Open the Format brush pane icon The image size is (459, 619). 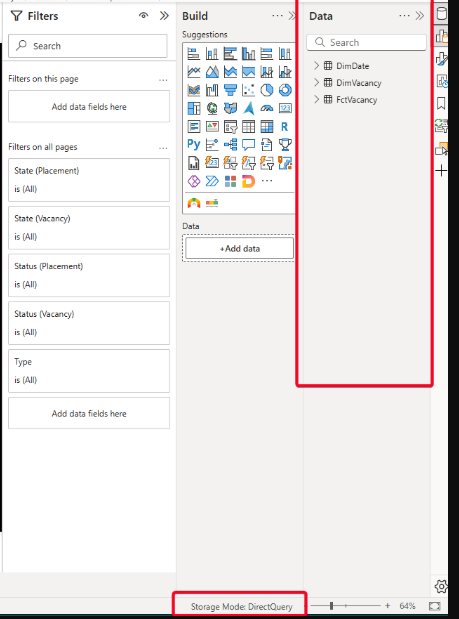point(442,59)
